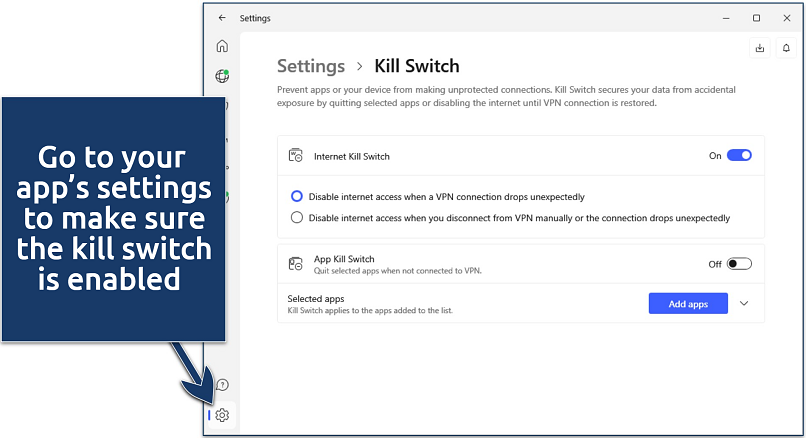Click the App Kill Switch row icon
This screenshot has height=438, width=806.
(296, 264)
